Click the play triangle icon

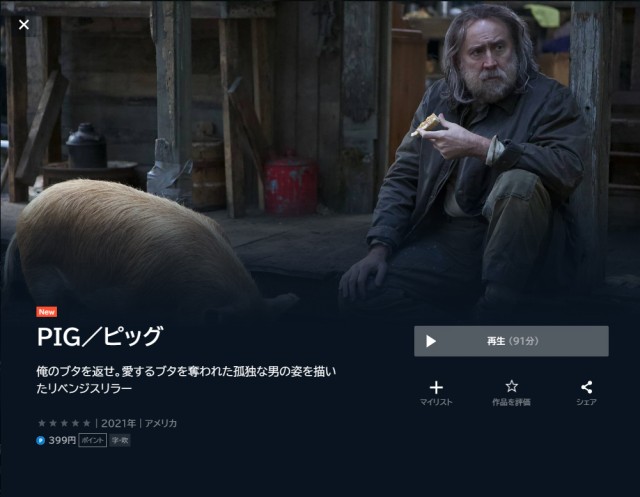pyautogui.click(x=431, y=341)
